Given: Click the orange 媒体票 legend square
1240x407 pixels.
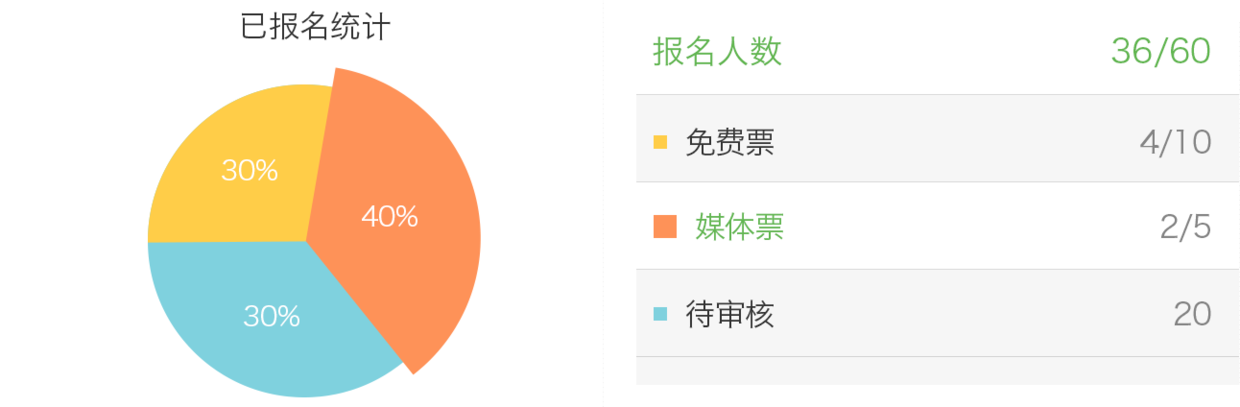Looking at the screenshot, I should [x=664, y=227].
